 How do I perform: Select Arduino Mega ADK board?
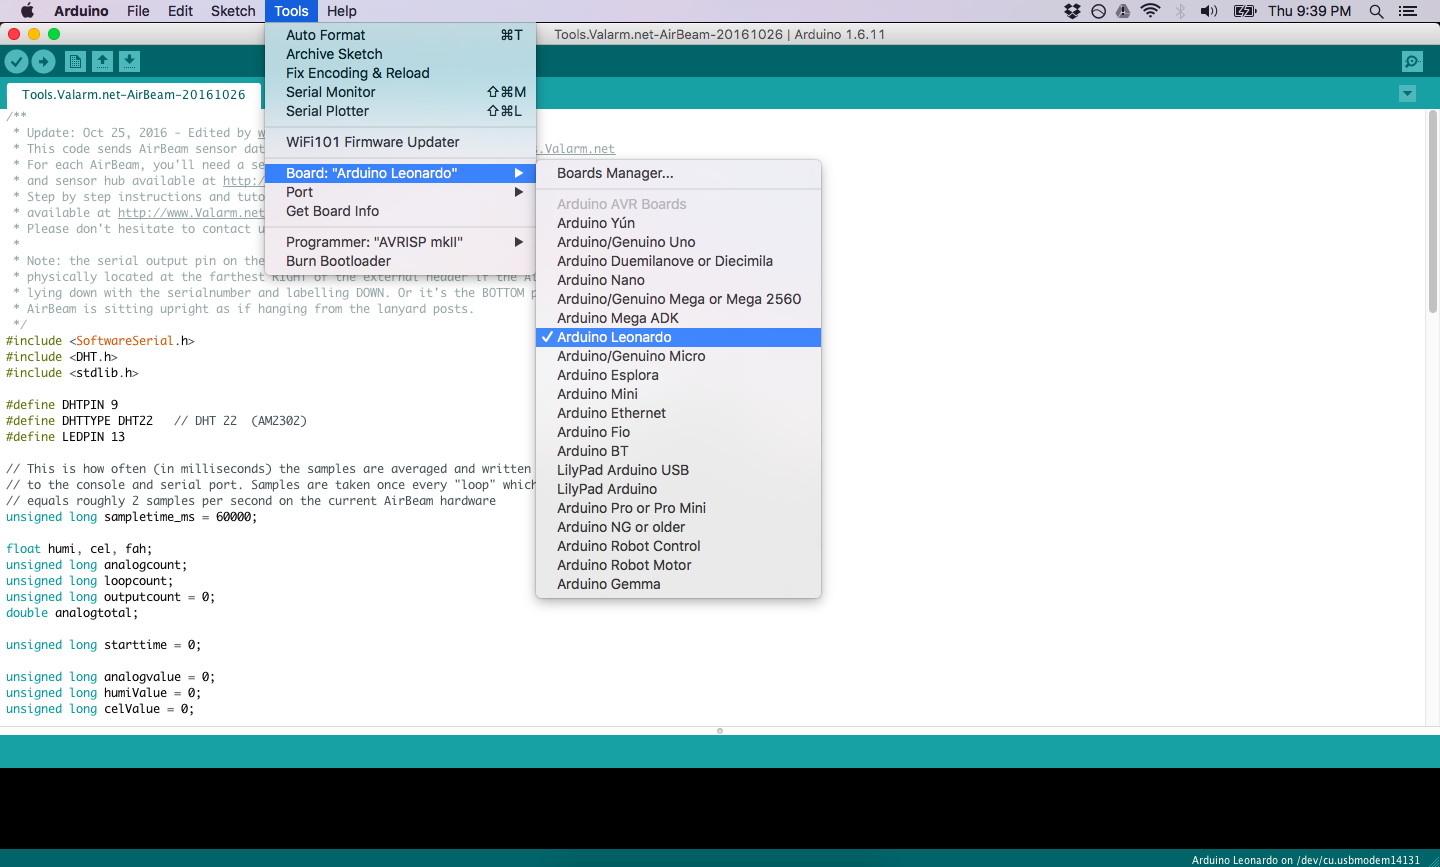[678, 318]
